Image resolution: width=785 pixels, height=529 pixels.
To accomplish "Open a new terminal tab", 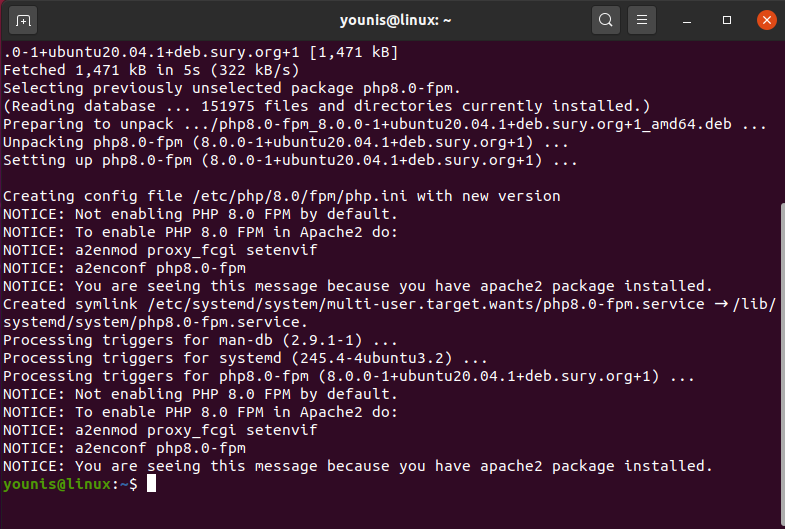I will [25, 19].
